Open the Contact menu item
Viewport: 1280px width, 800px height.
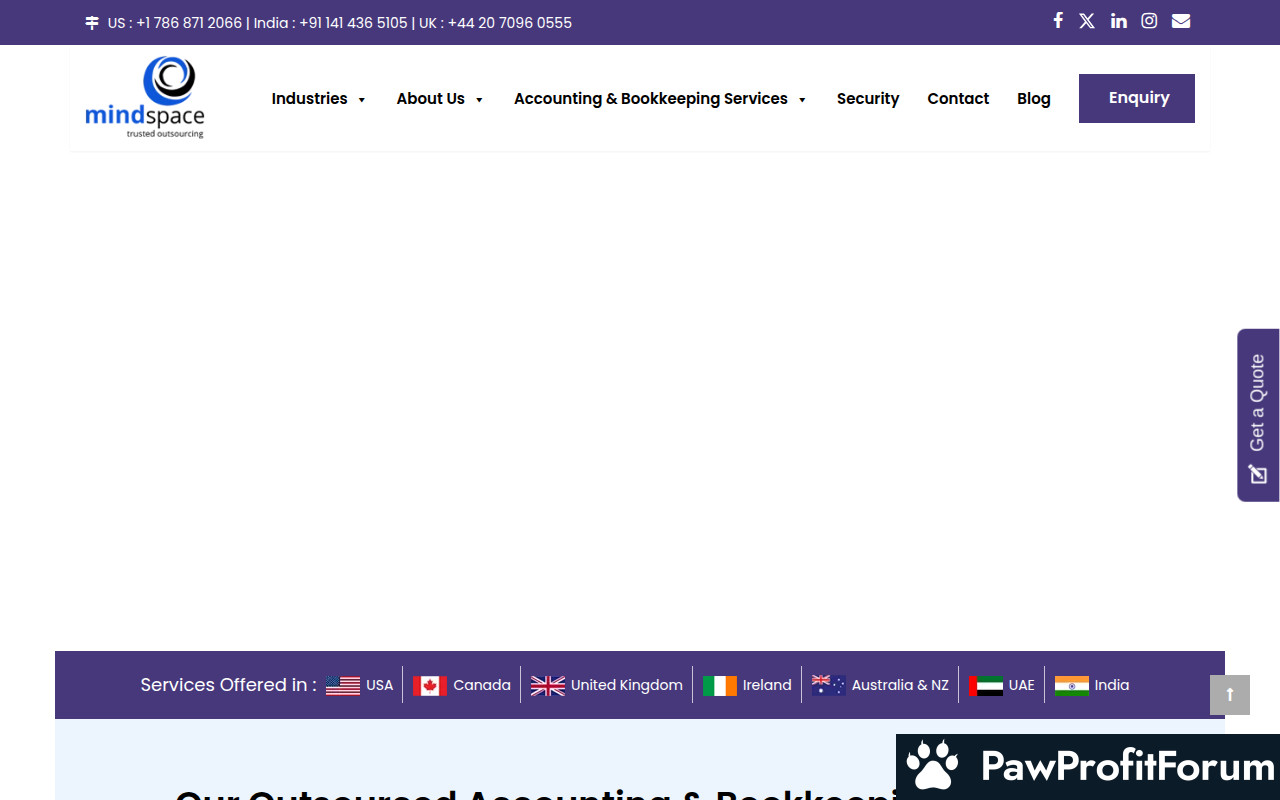[x=957, y=99]
